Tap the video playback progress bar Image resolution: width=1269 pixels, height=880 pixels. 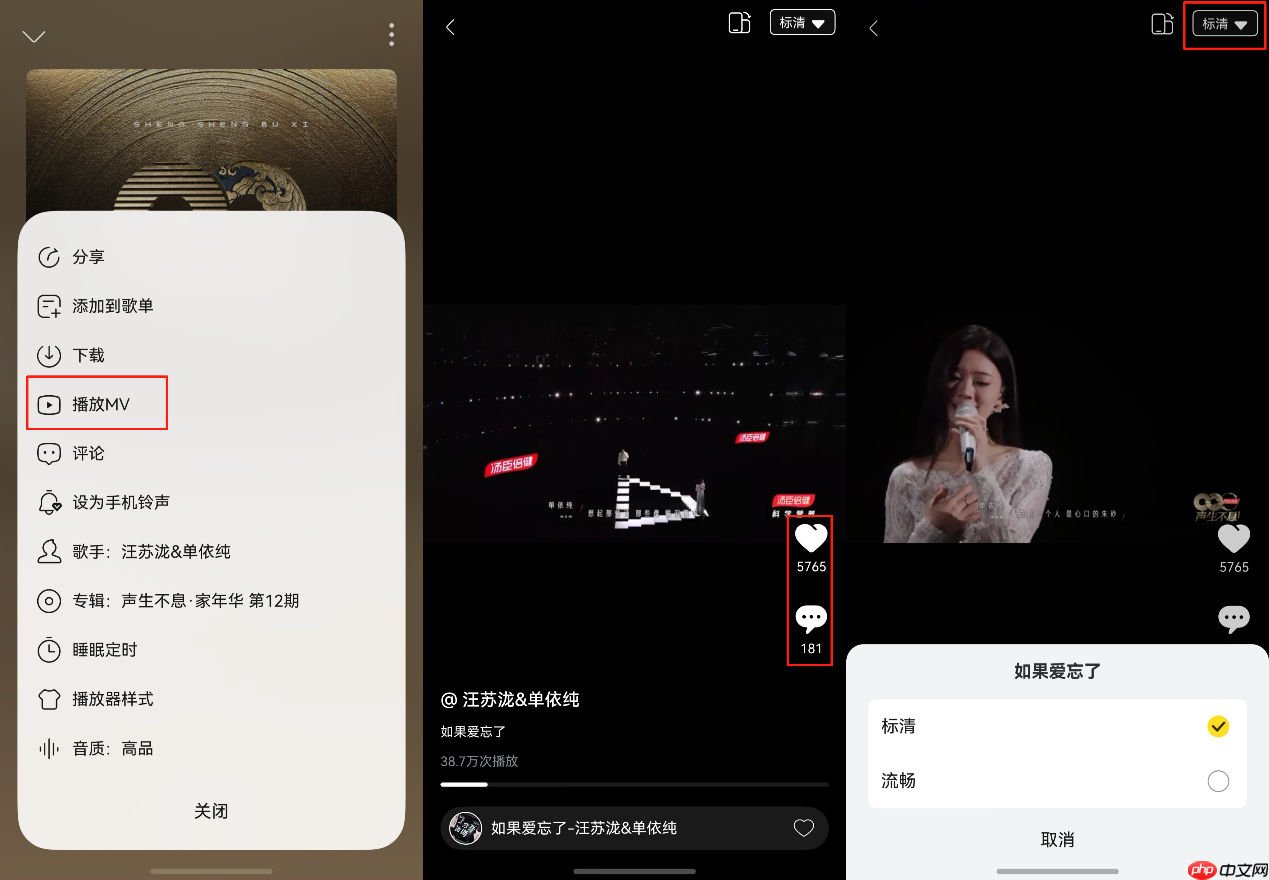point(635,784)
